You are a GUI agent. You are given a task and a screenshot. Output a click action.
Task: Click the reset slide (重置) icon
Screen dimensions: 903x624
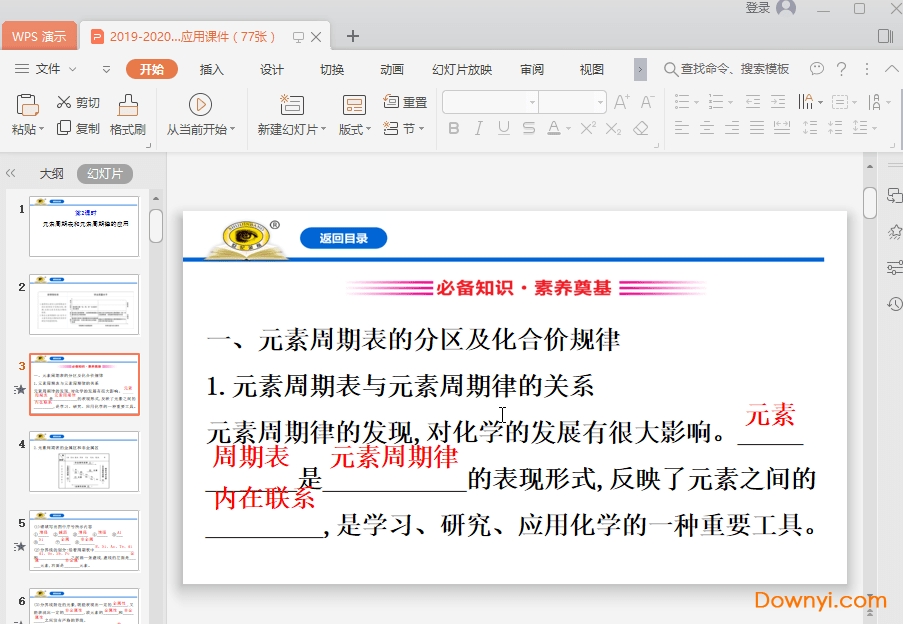tap(402, 103)
